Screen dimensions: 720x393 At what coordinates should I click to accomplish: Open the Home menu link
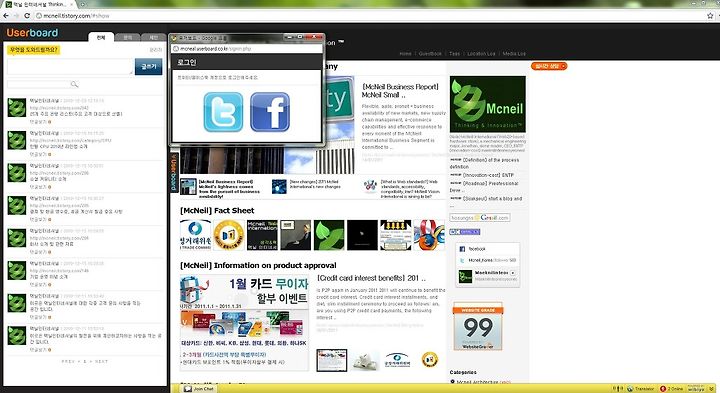tap(405, 54)
